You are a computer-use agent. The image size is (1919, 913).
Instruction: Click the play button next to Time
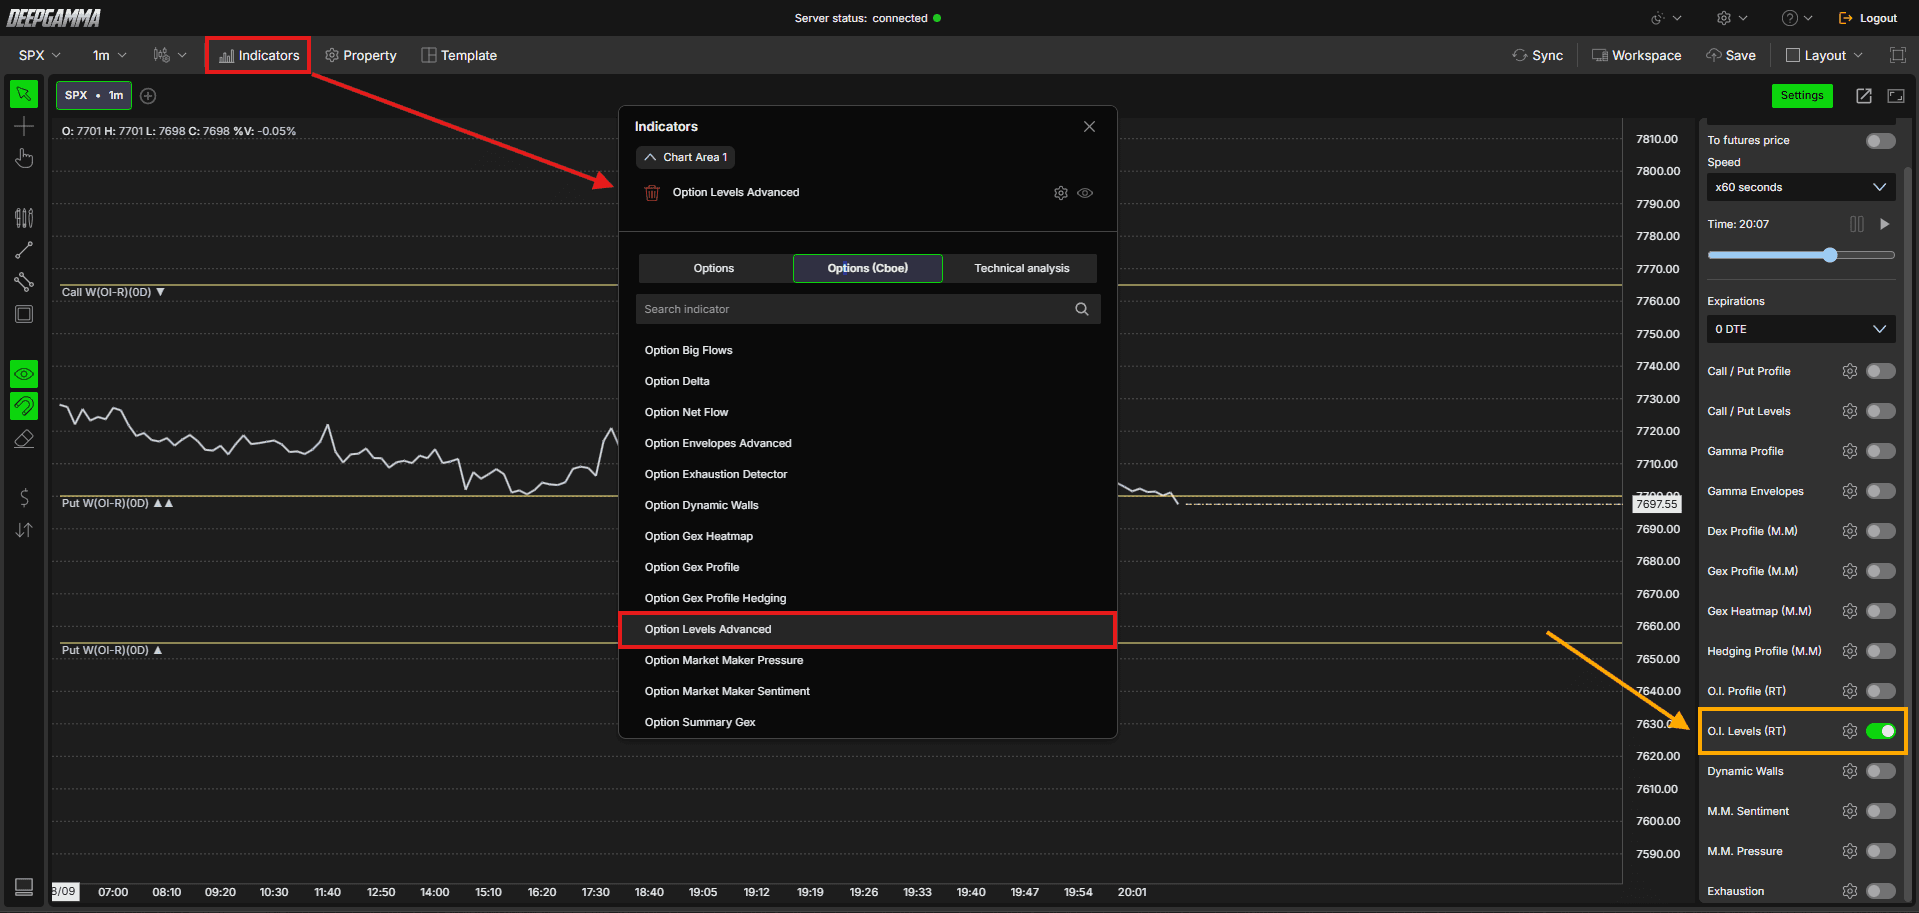[x=1885, y=224]
